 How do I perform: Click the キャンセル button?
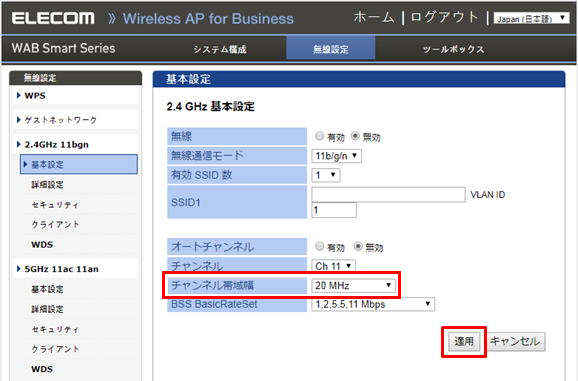(515, 342)
